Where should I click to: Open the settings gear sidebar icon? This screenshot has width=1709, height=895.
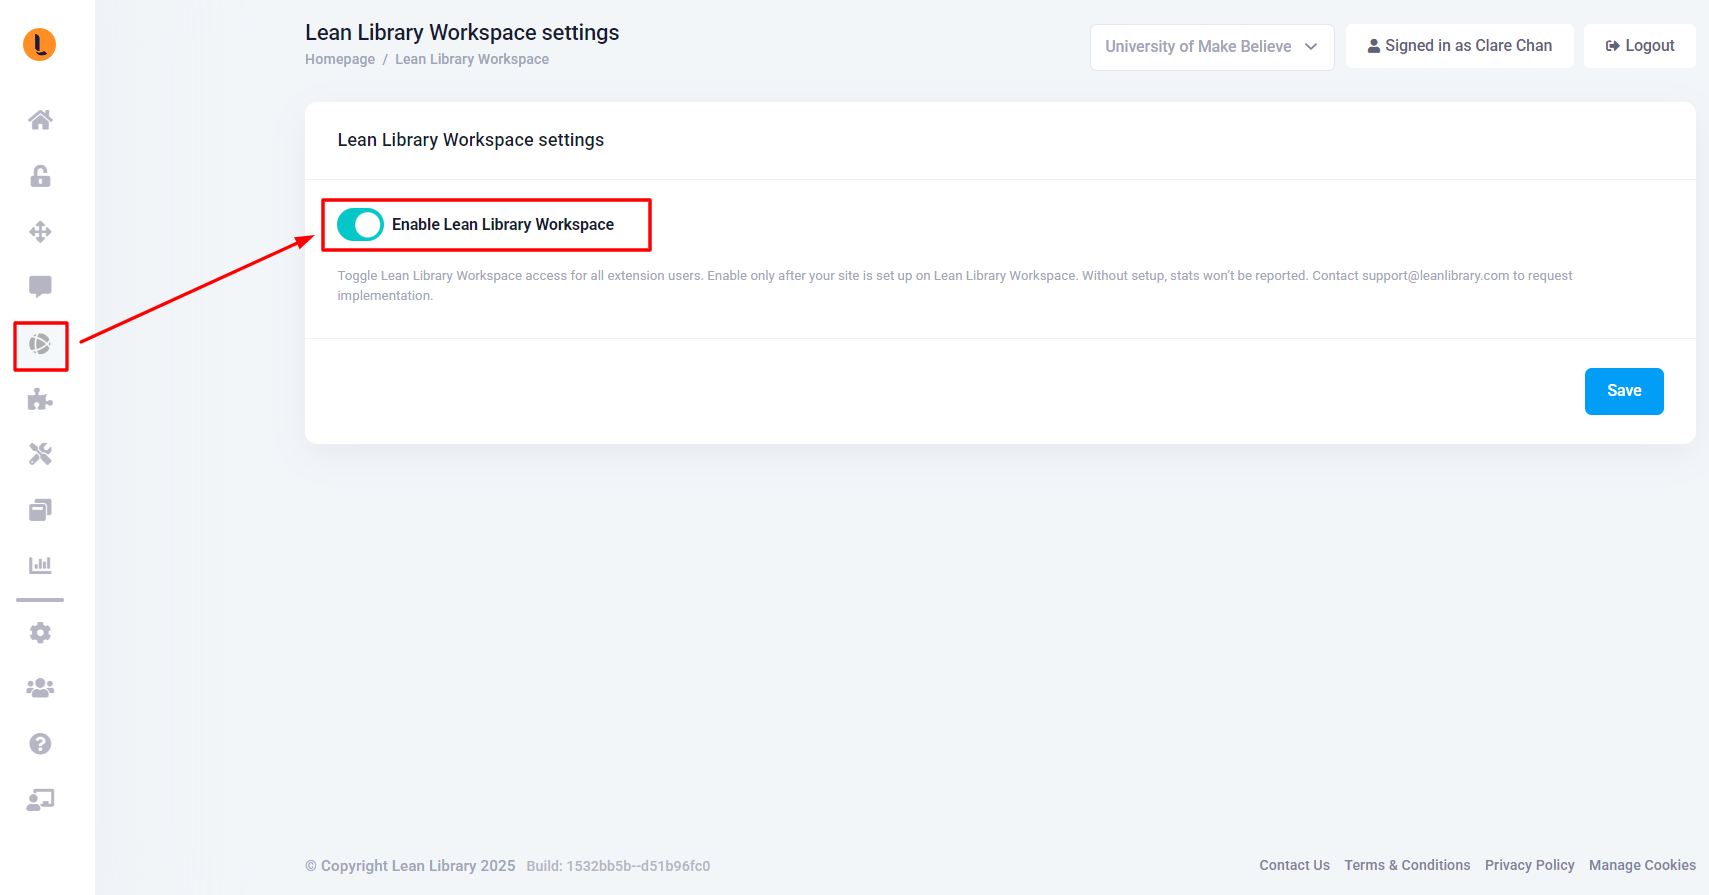pos(40,633)
